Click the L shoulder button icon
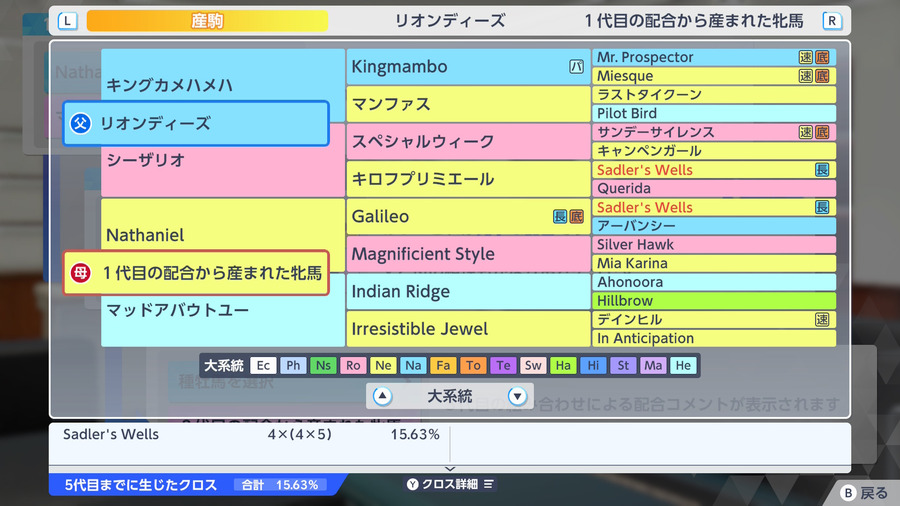 (x=68, y=21)
